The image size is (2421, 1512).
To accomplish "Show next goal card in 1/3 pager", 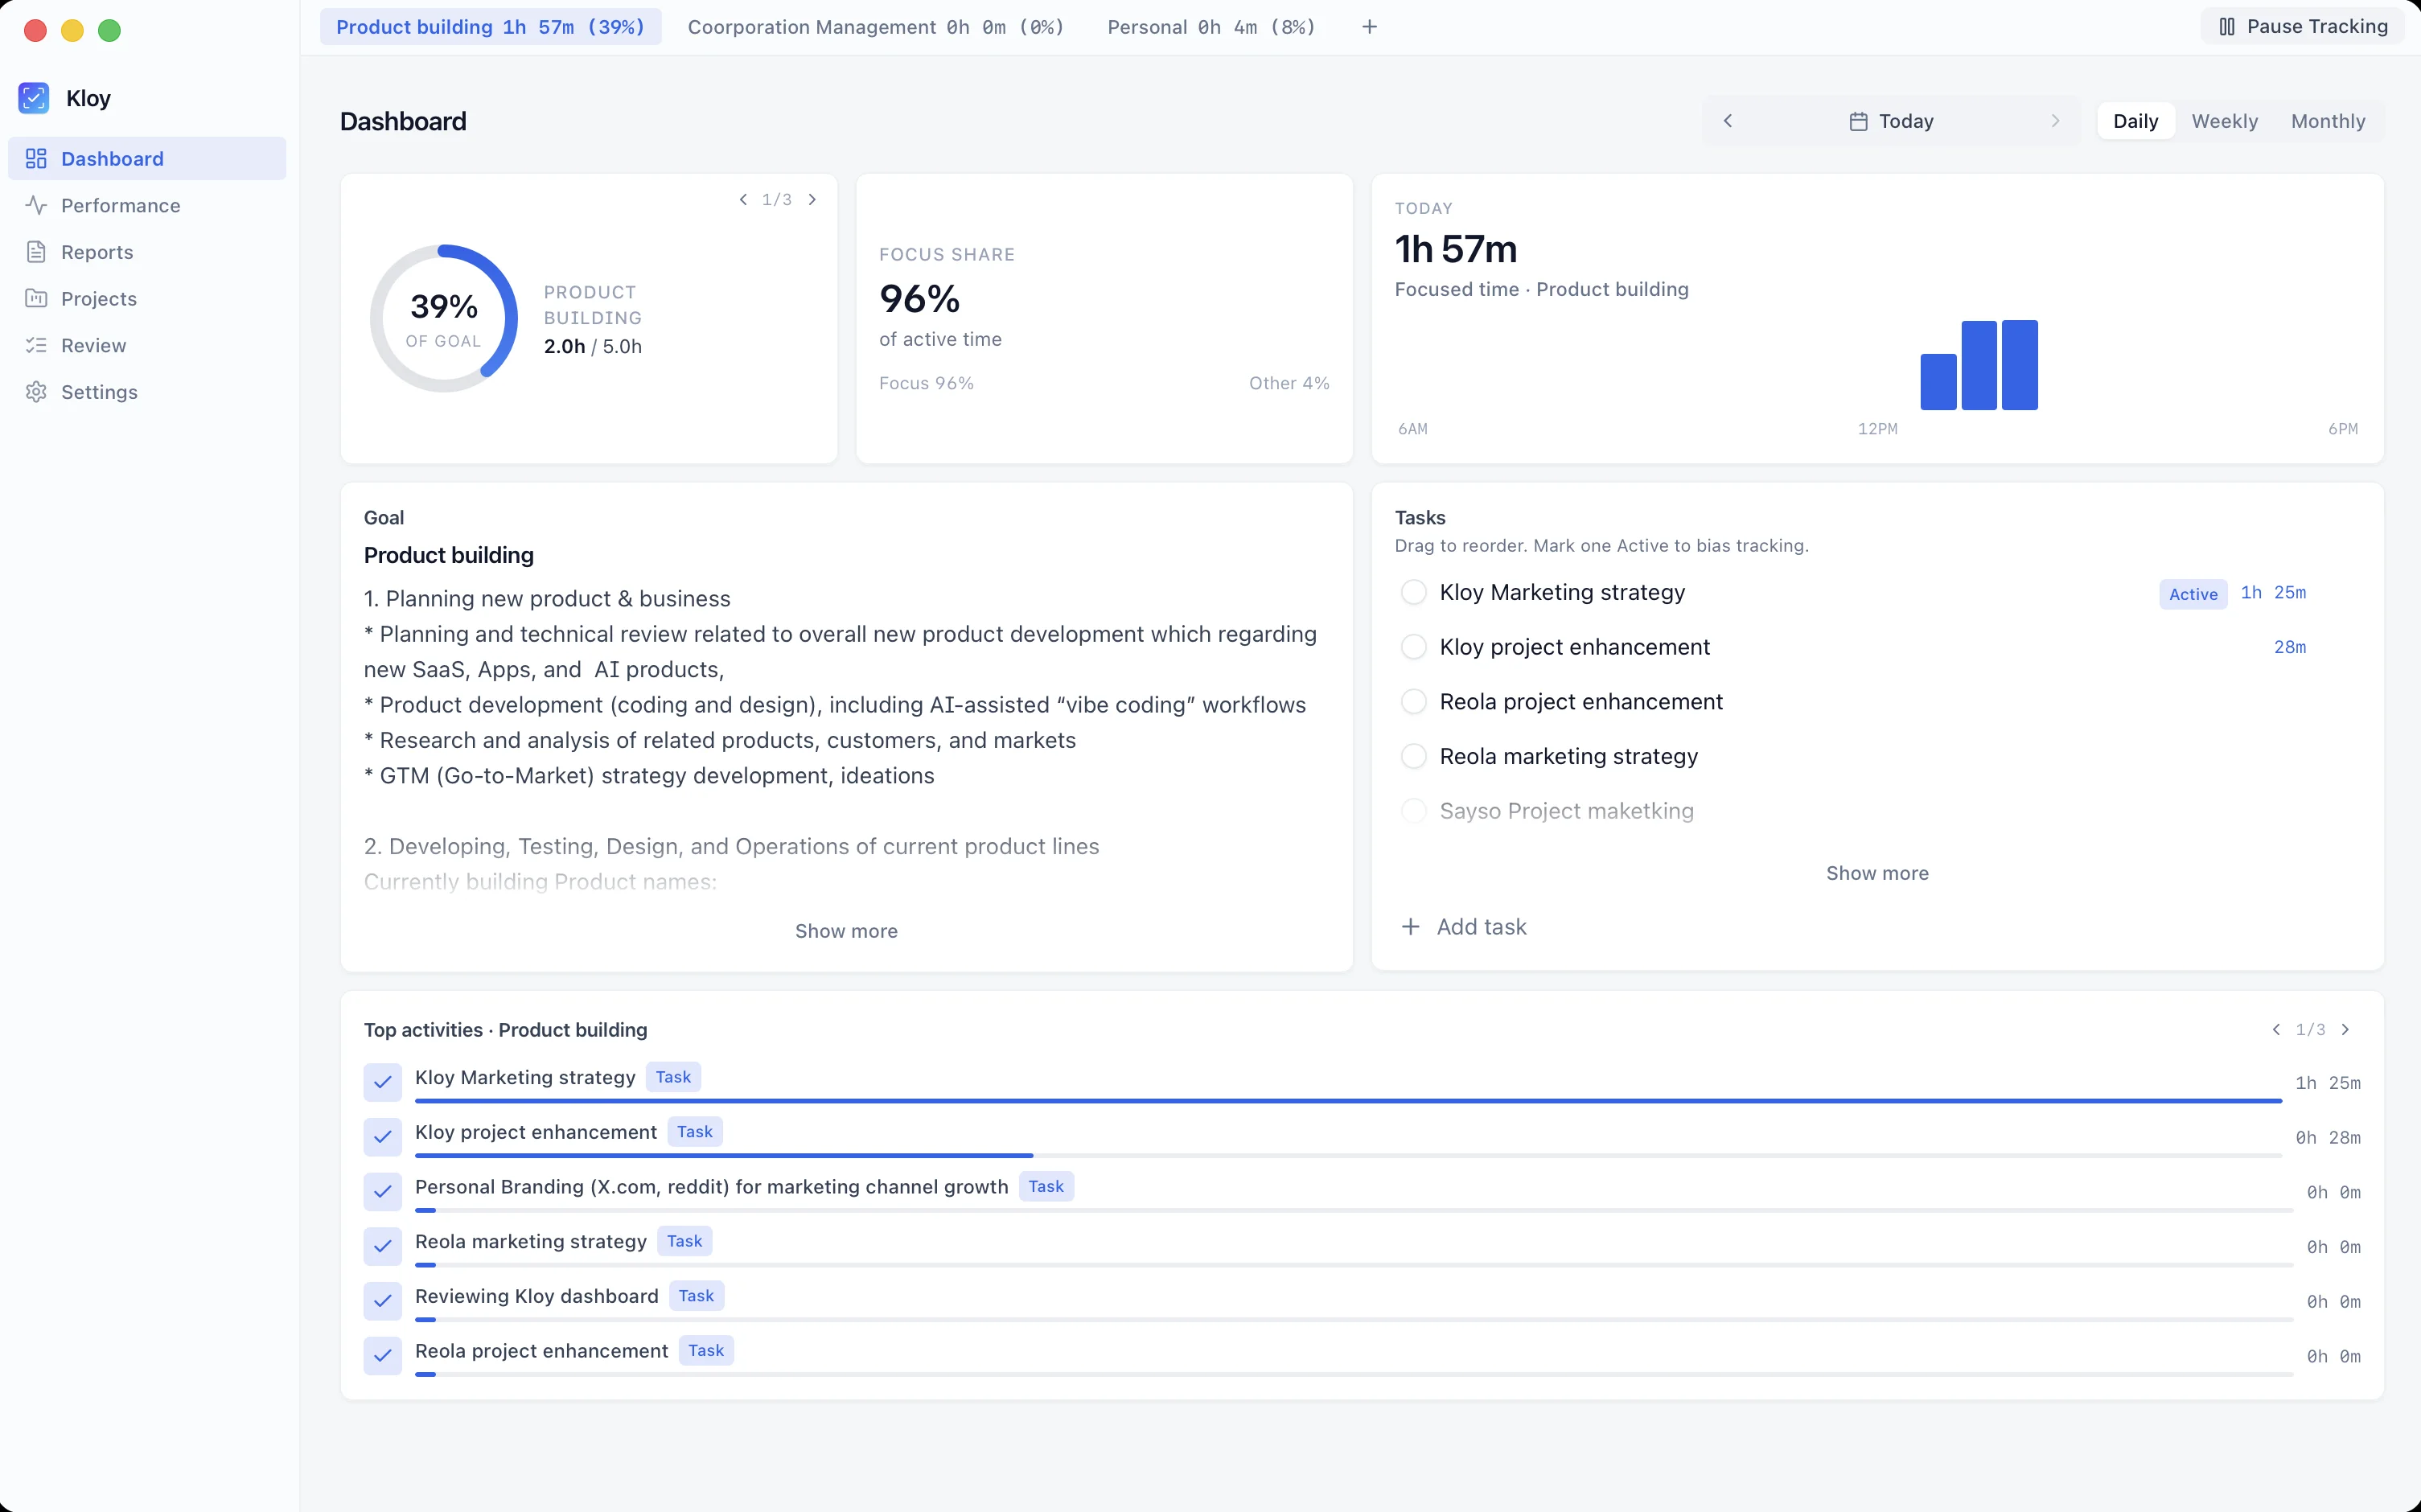I will pyautogui.click(x=812, y=199).
